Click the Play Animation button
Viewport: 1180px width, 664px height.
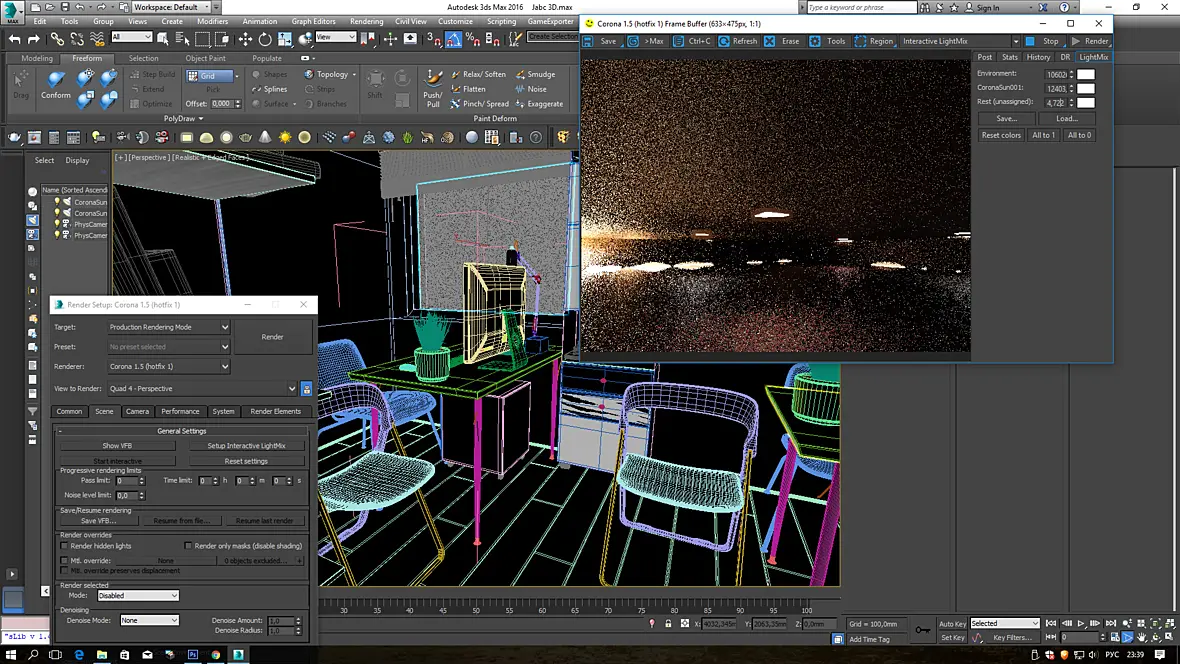pyautogui.click(x=1081, y=623)
